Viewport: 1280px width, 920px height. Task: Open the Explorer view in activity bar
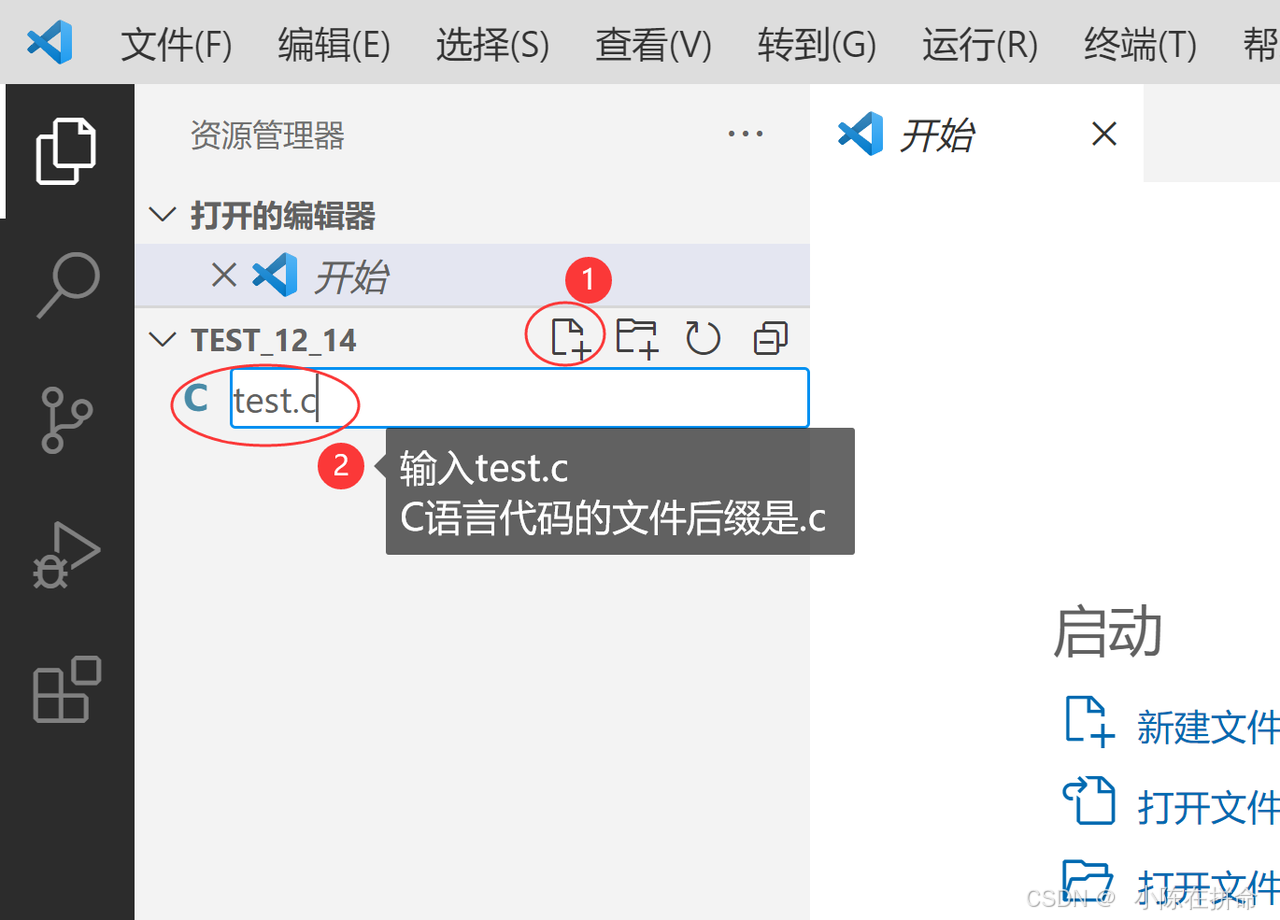coord(66,151)
